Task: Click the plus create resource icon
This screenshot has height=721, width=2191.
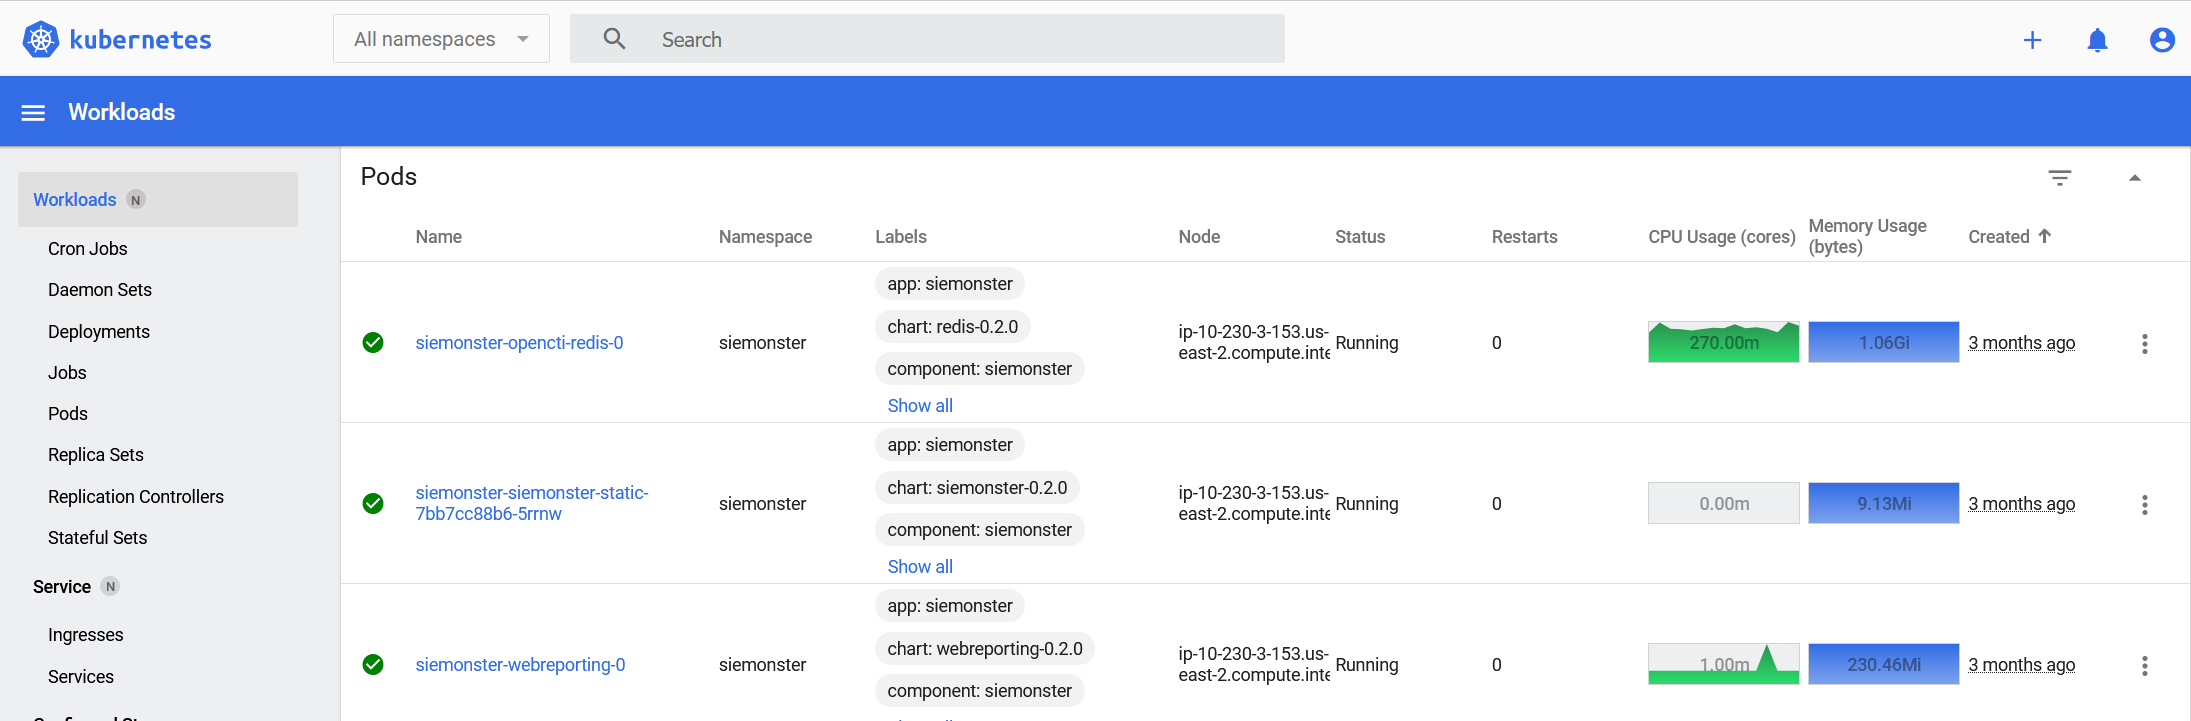Action: (2032, 40)
